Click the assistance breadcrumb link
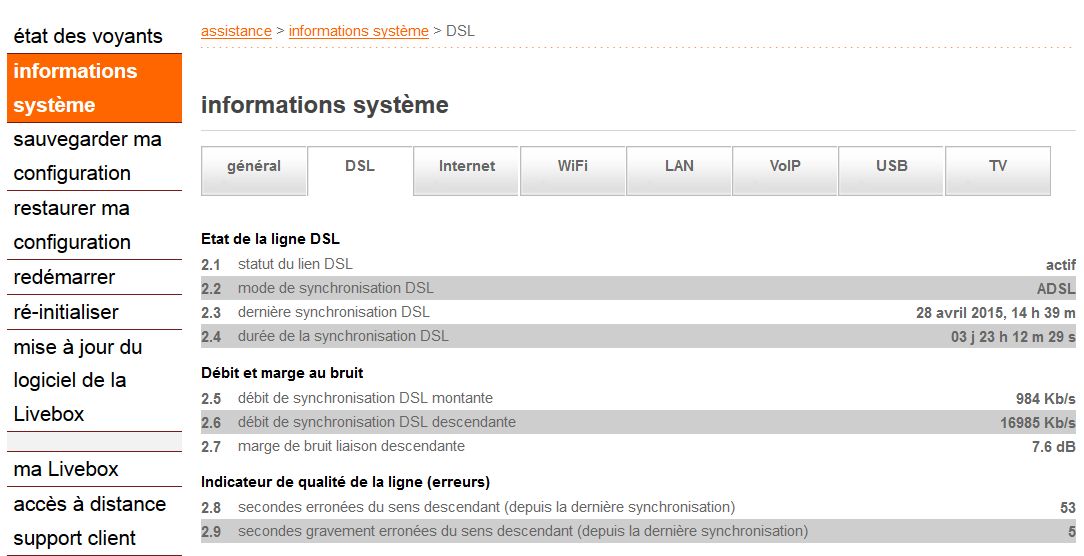Image resolution: width=1084 pixels, height=556 pixels. pyautogui.click(x=236, y=31)
